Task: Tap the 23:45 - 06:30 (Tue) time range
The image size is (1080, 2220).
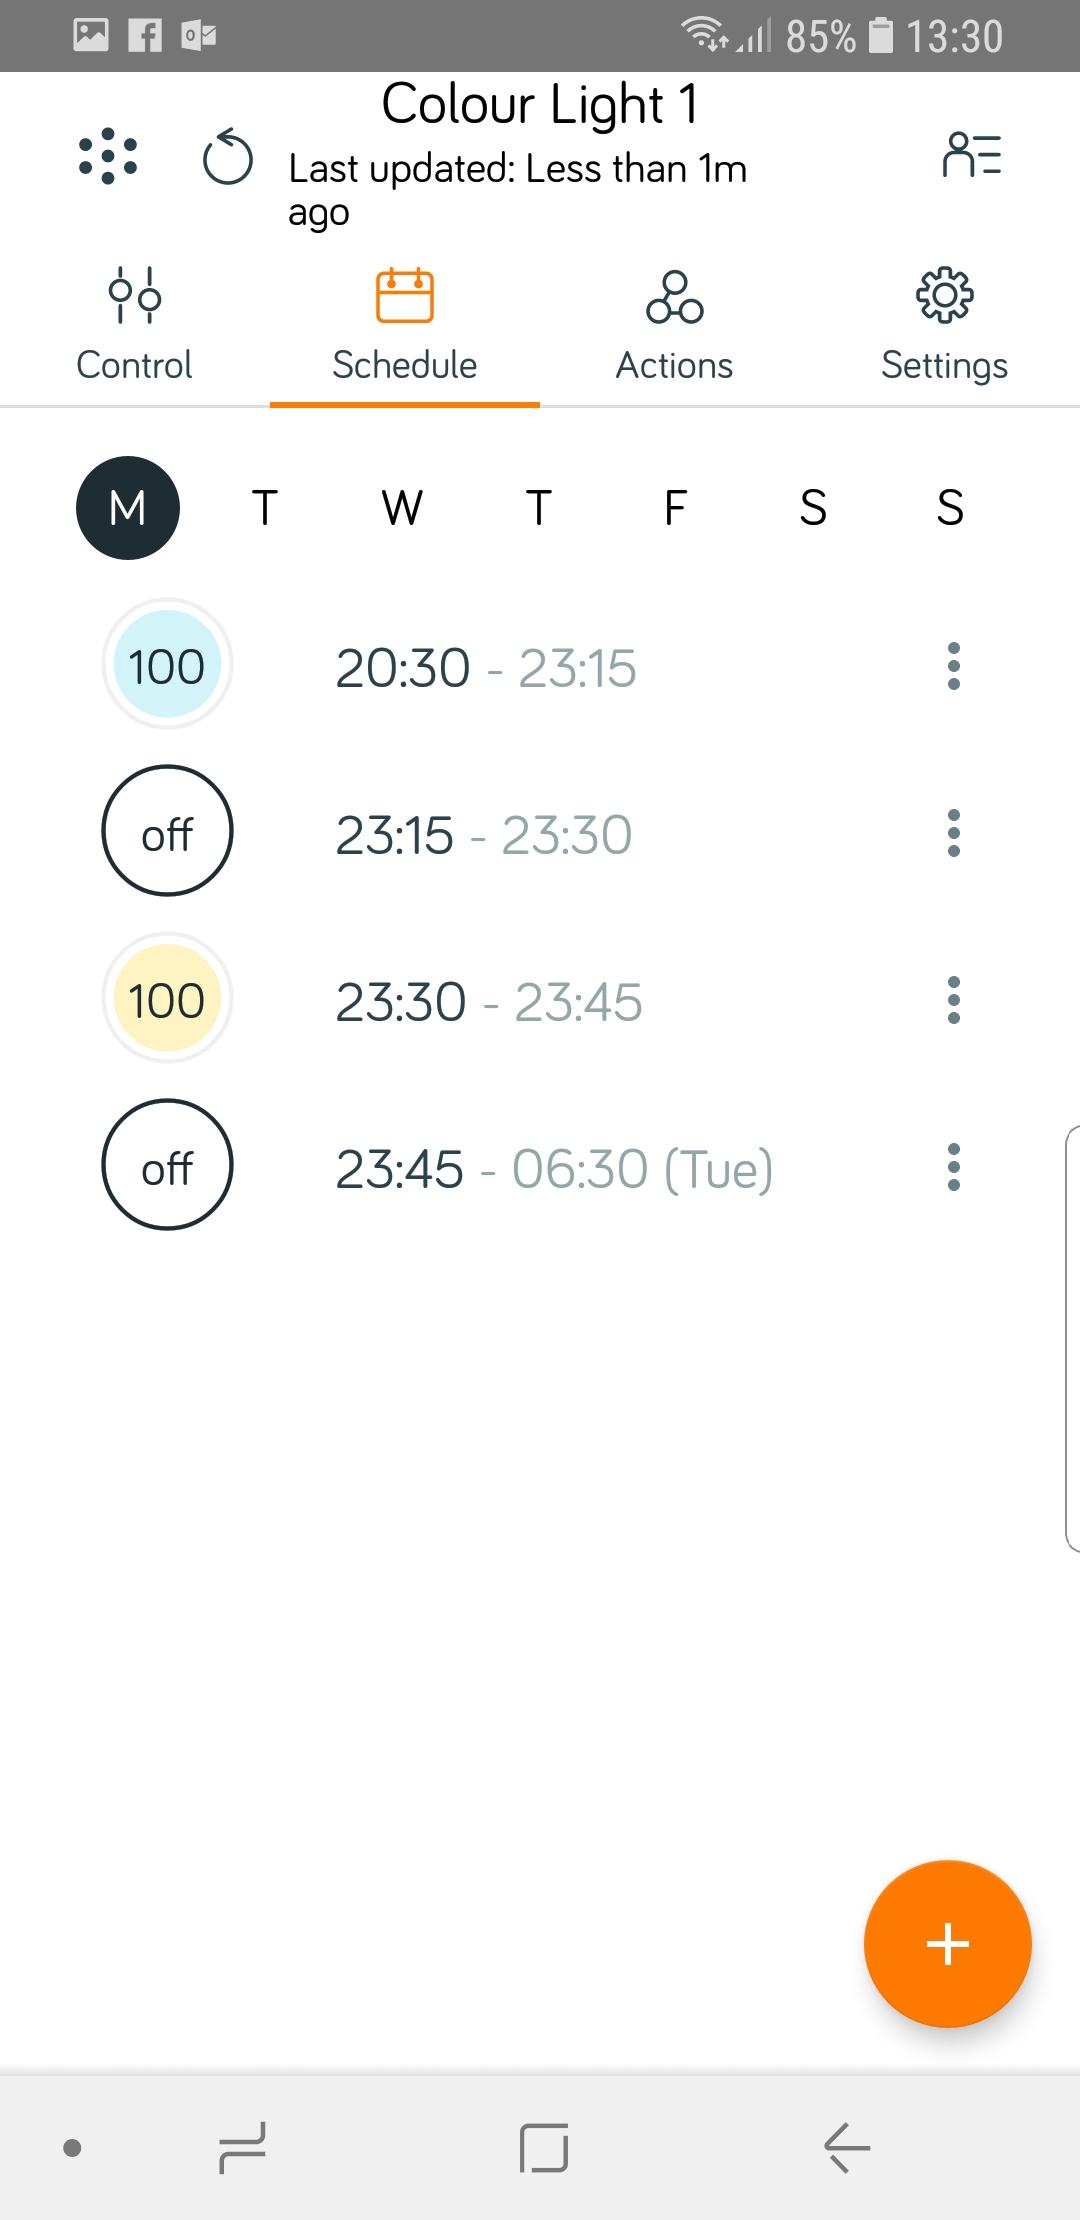Action: (554, 1168)
